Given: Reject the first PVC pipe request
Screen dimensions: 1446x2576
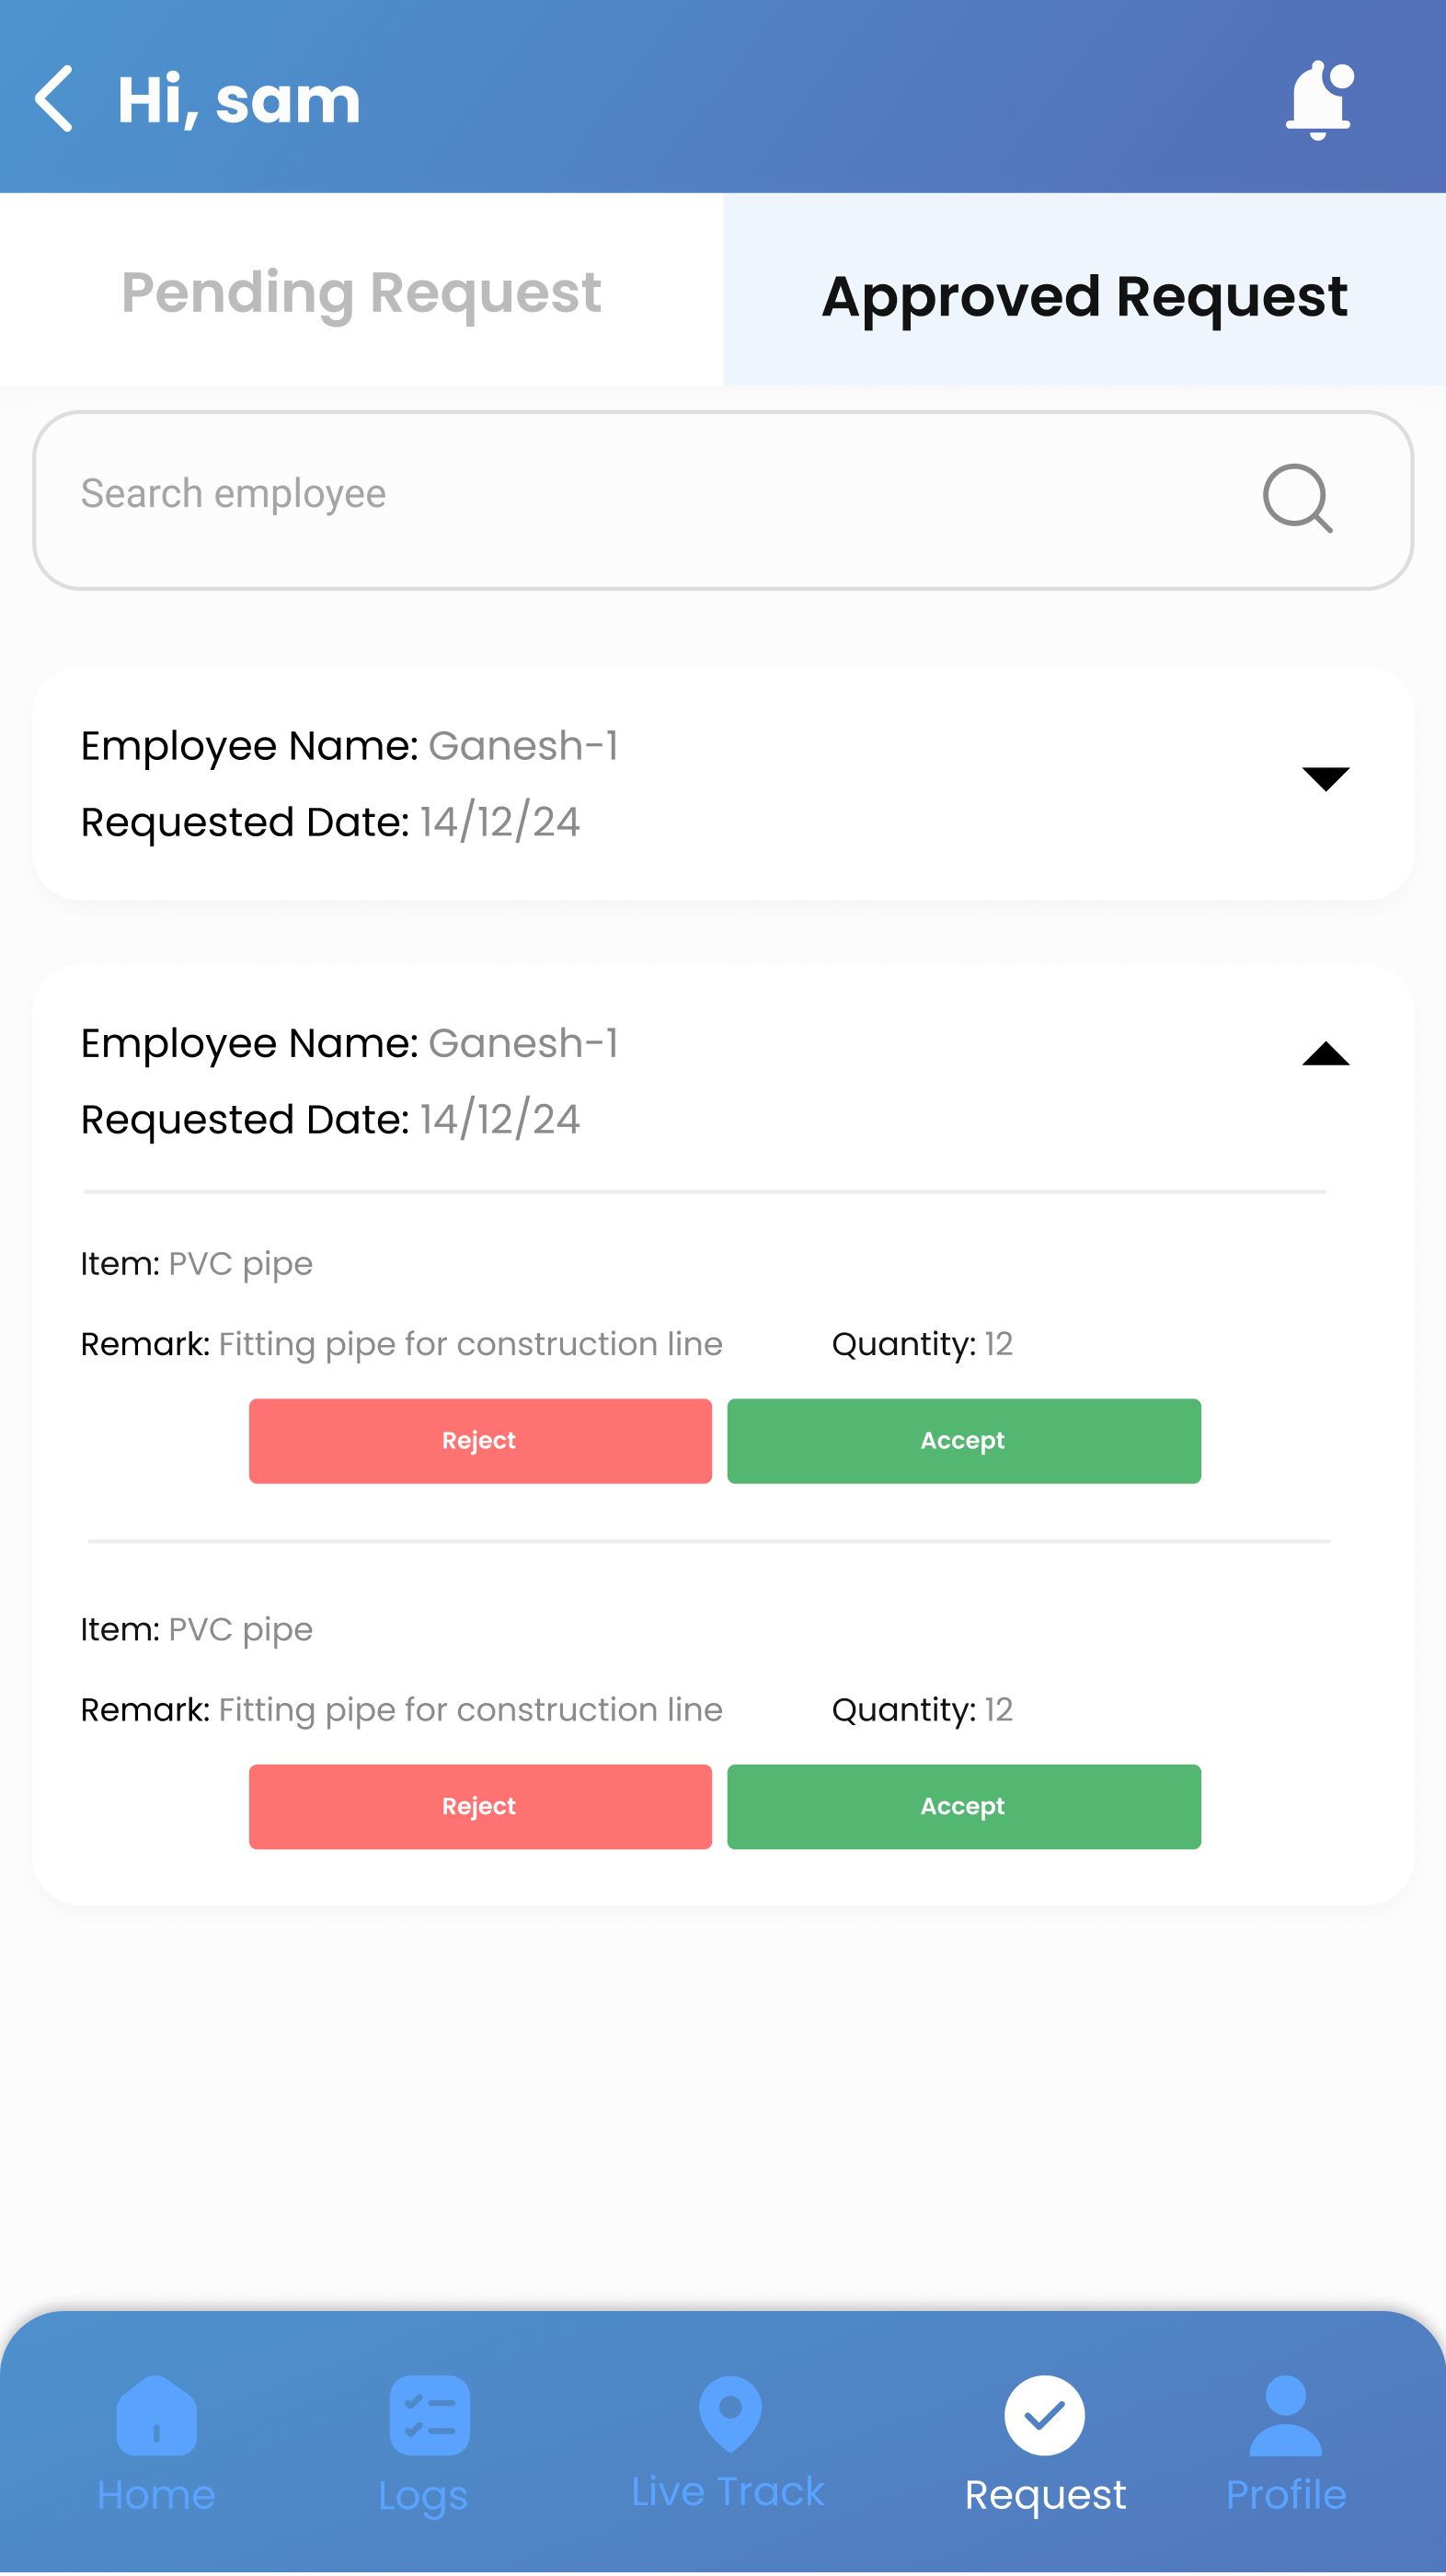Looking at the screenshot, I should pos(480,1440).
